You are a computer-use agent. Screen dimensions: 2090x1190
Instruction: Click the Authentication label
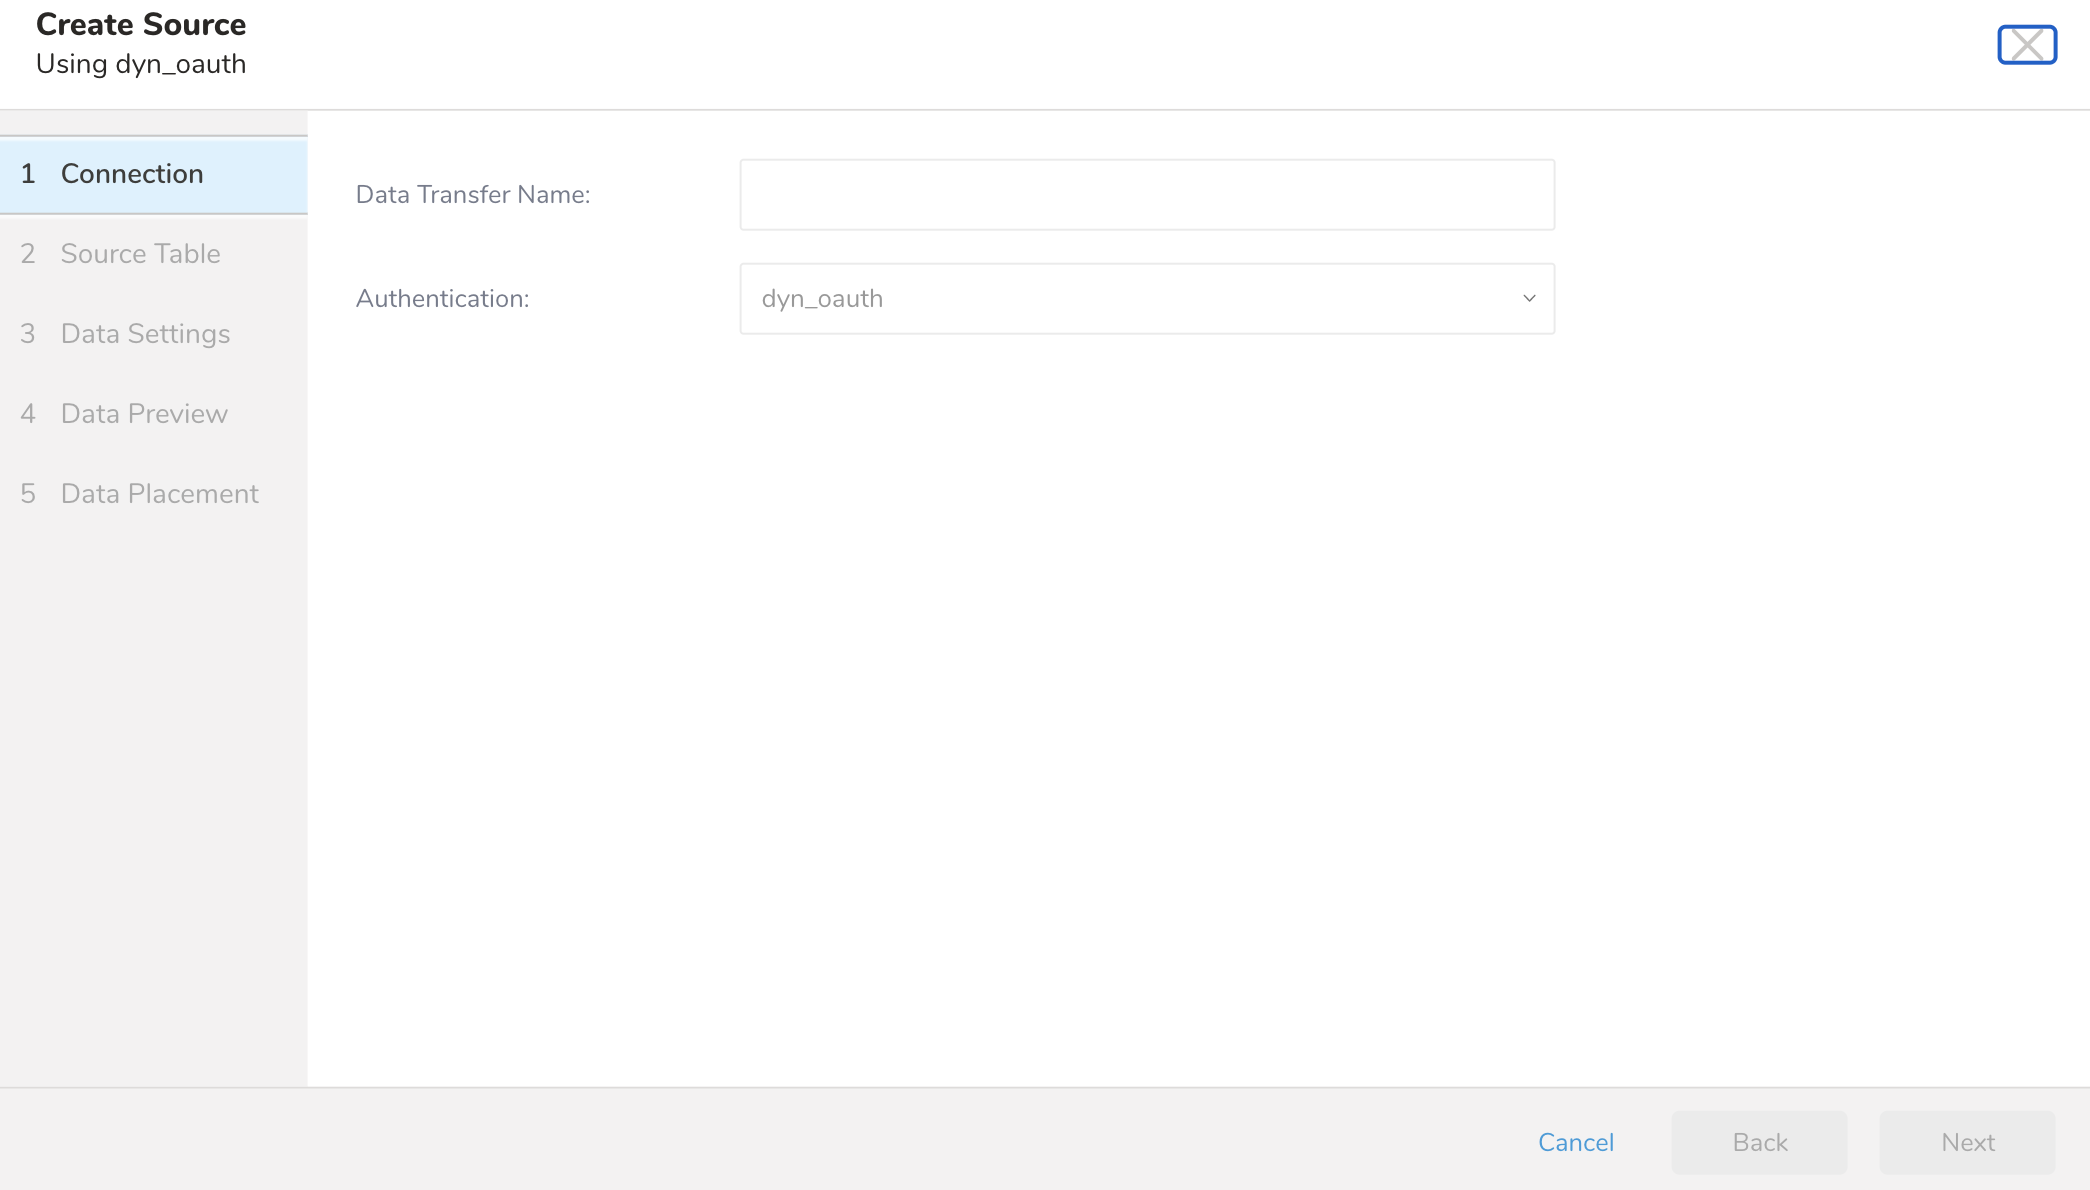(x=442, y=299)
